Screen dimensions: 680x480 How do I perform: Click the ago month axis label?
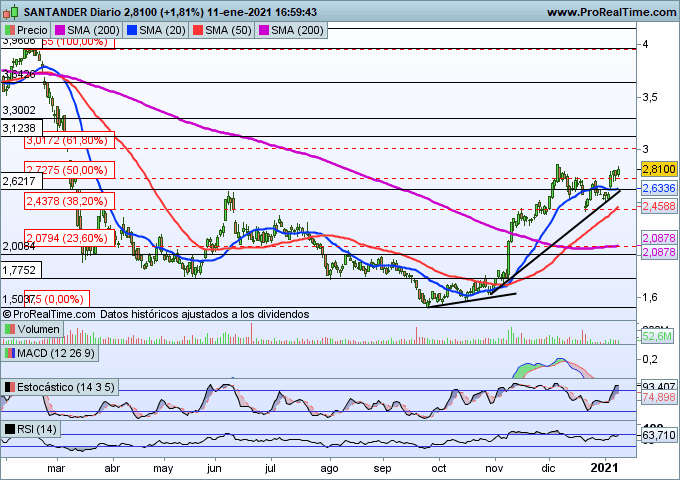coord(329,469)
